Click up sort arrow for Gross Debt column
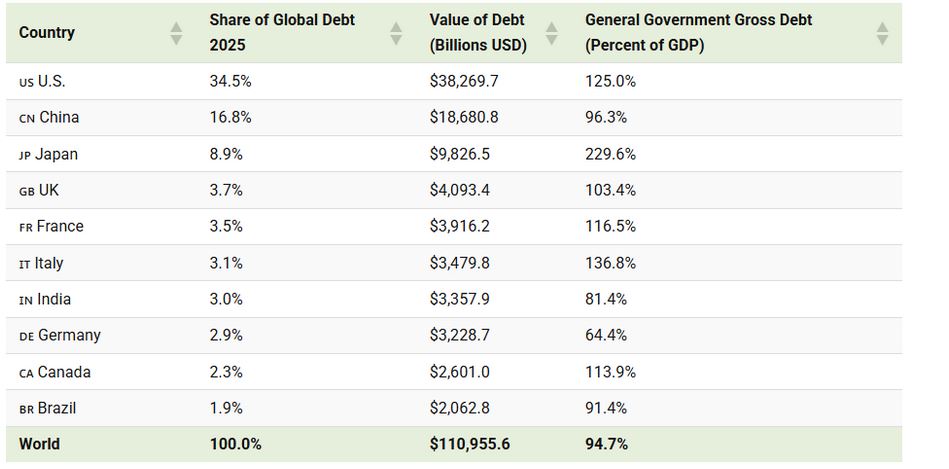 (882, 26)
